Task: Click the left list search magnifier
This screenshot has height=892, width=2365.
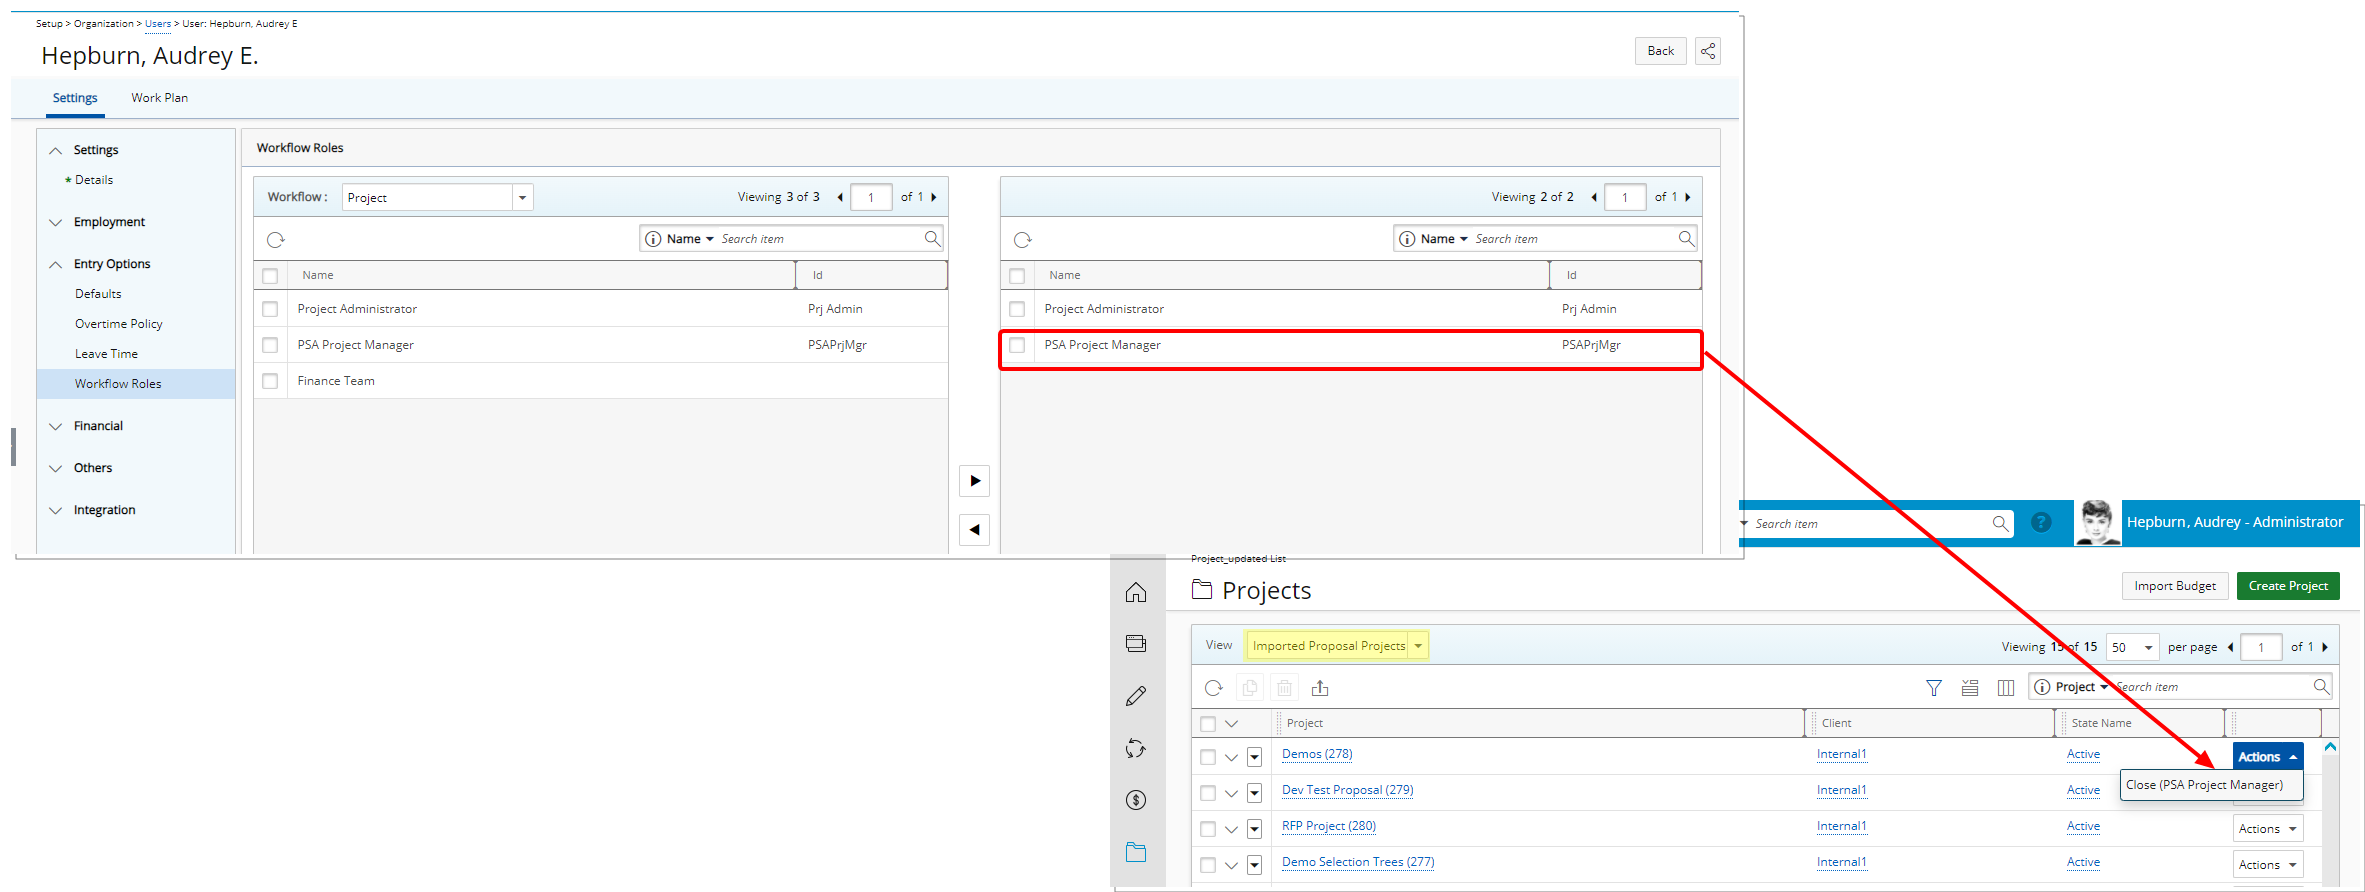Action: [932, 238]
